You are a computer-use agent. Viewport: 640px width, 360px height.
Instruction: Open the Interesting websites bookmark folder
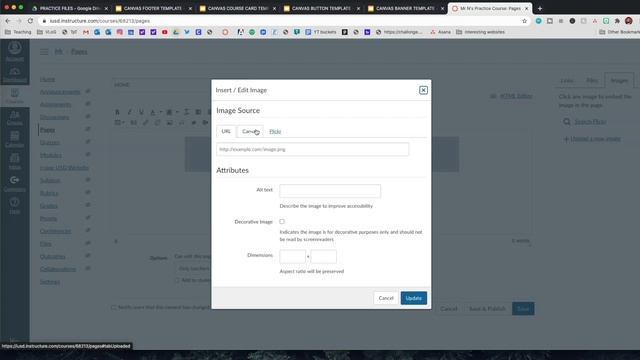[x=480, y=32]
